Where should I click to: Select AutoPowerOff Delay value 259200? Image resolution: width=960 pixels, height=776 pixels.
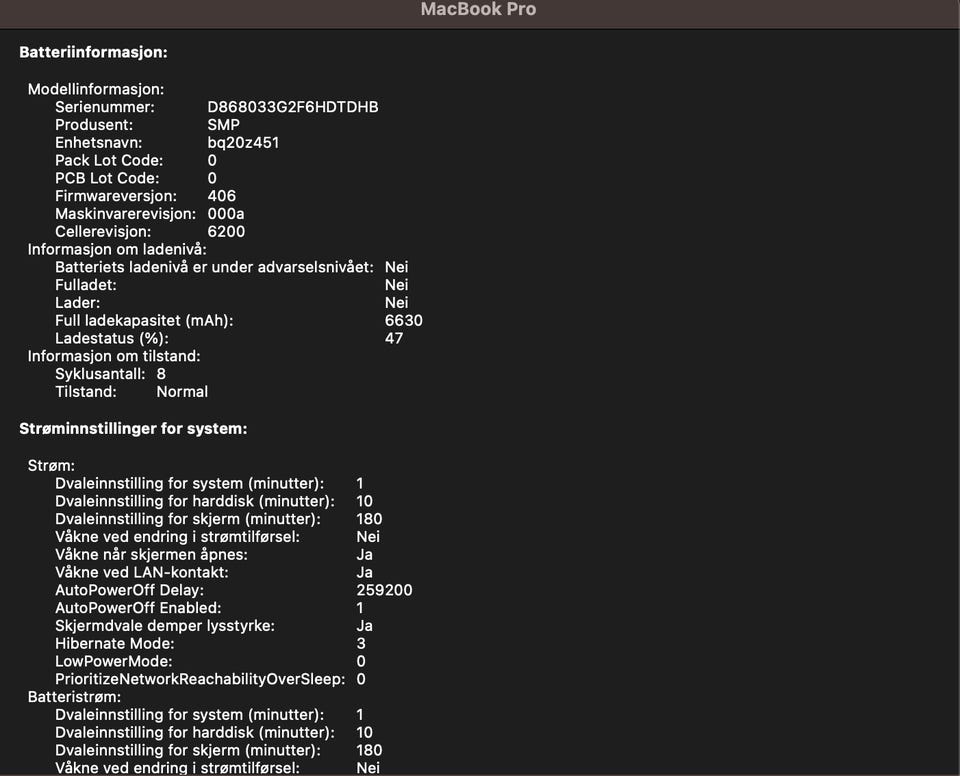click(x=384, y=590)
